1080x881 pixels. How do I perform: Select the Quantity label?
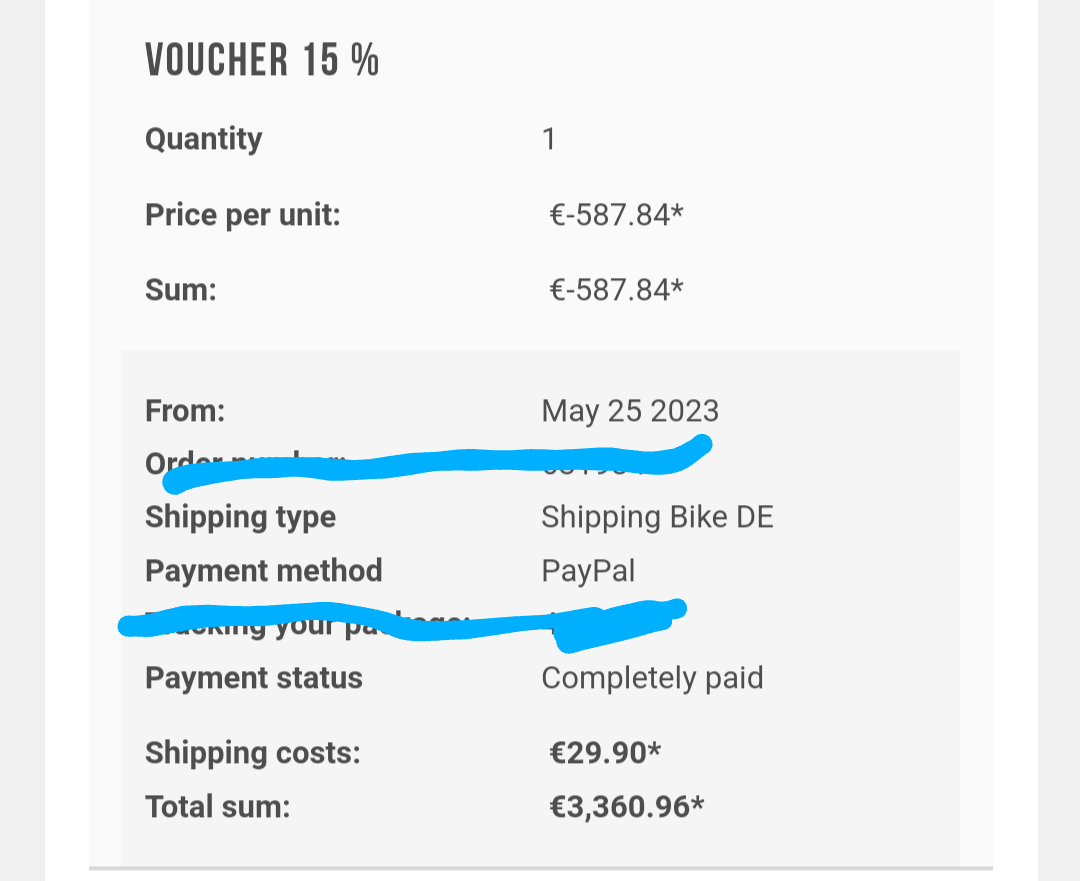[x=203, y=139]
